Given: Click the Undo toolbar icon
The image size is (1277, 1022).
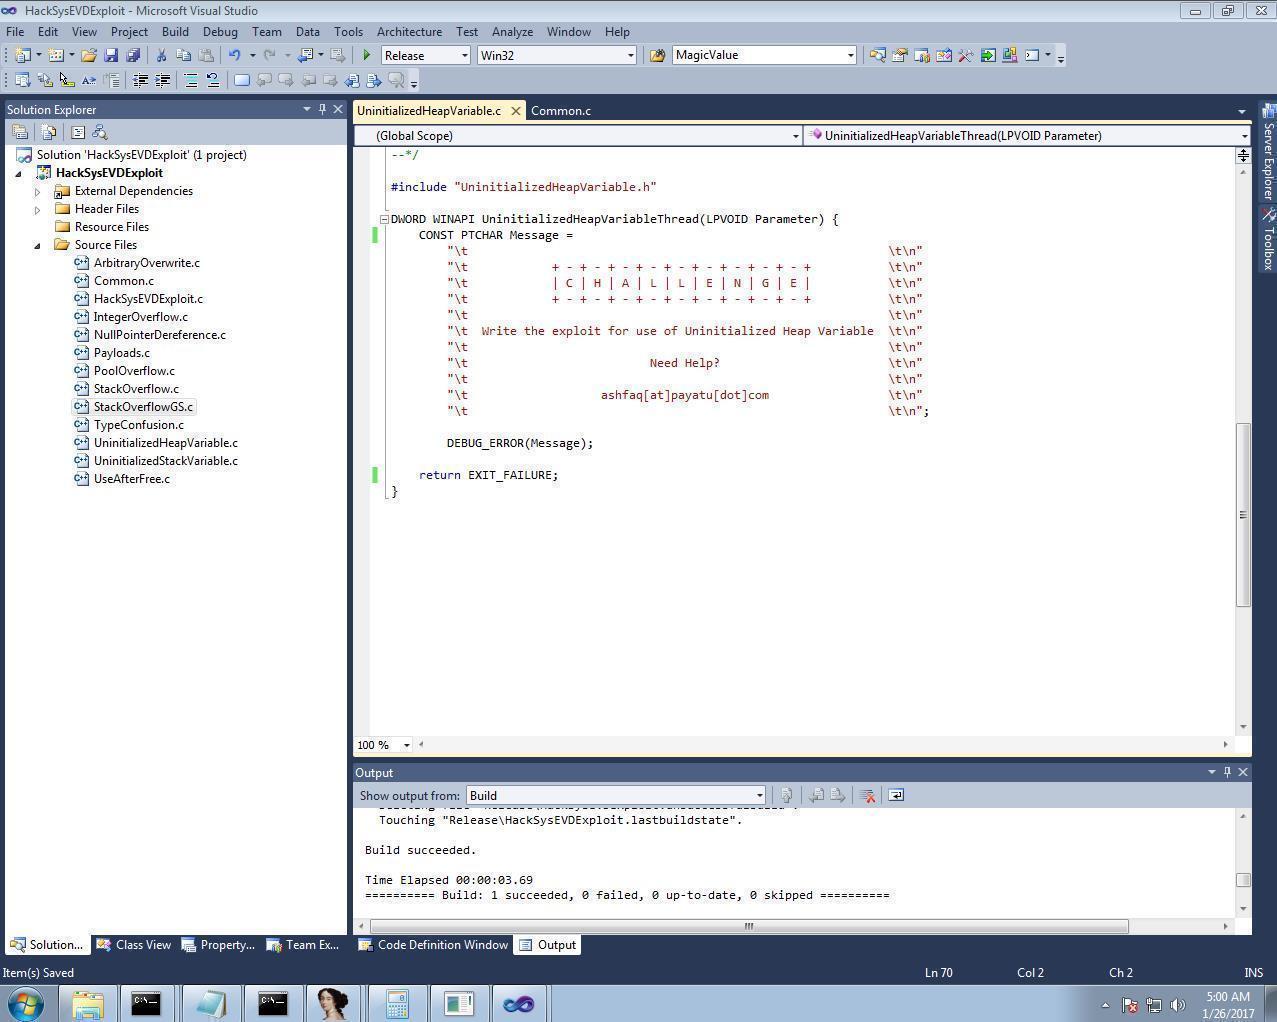Looking at the screenshot, I should (234, 56).
